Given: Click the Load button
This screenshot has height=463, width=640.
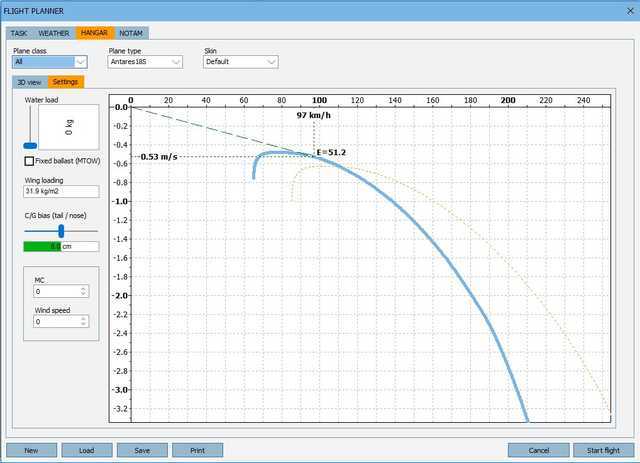Looking at the screenshot, I should point(87,450).
